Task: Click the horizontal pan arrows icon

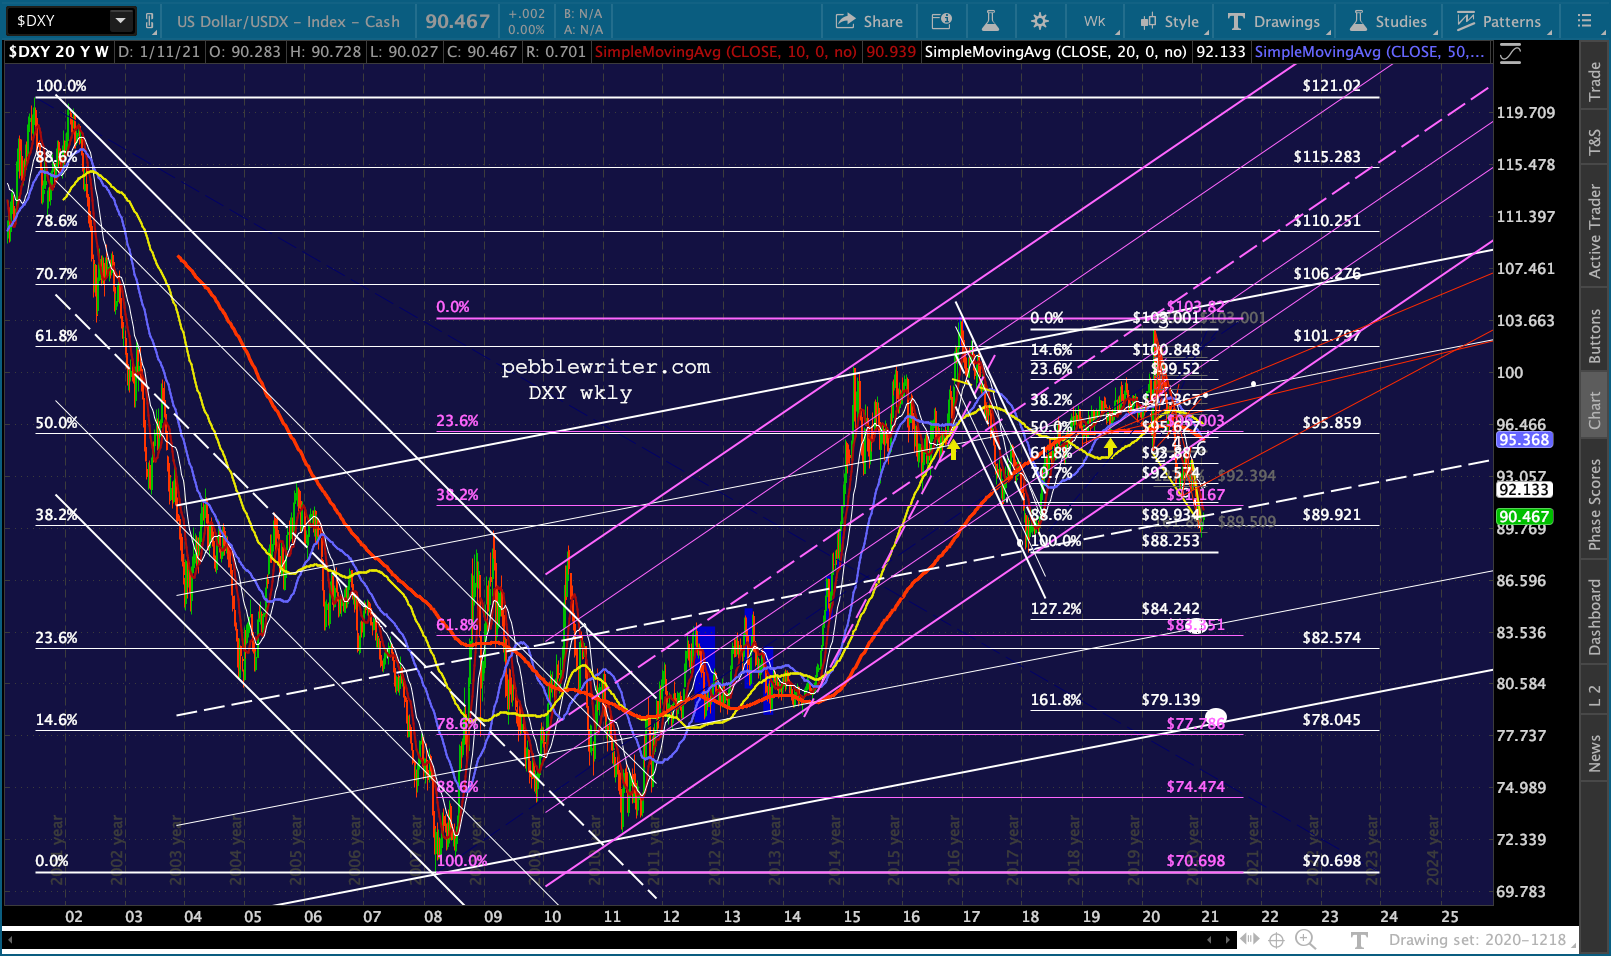Action: point(1250,939)
